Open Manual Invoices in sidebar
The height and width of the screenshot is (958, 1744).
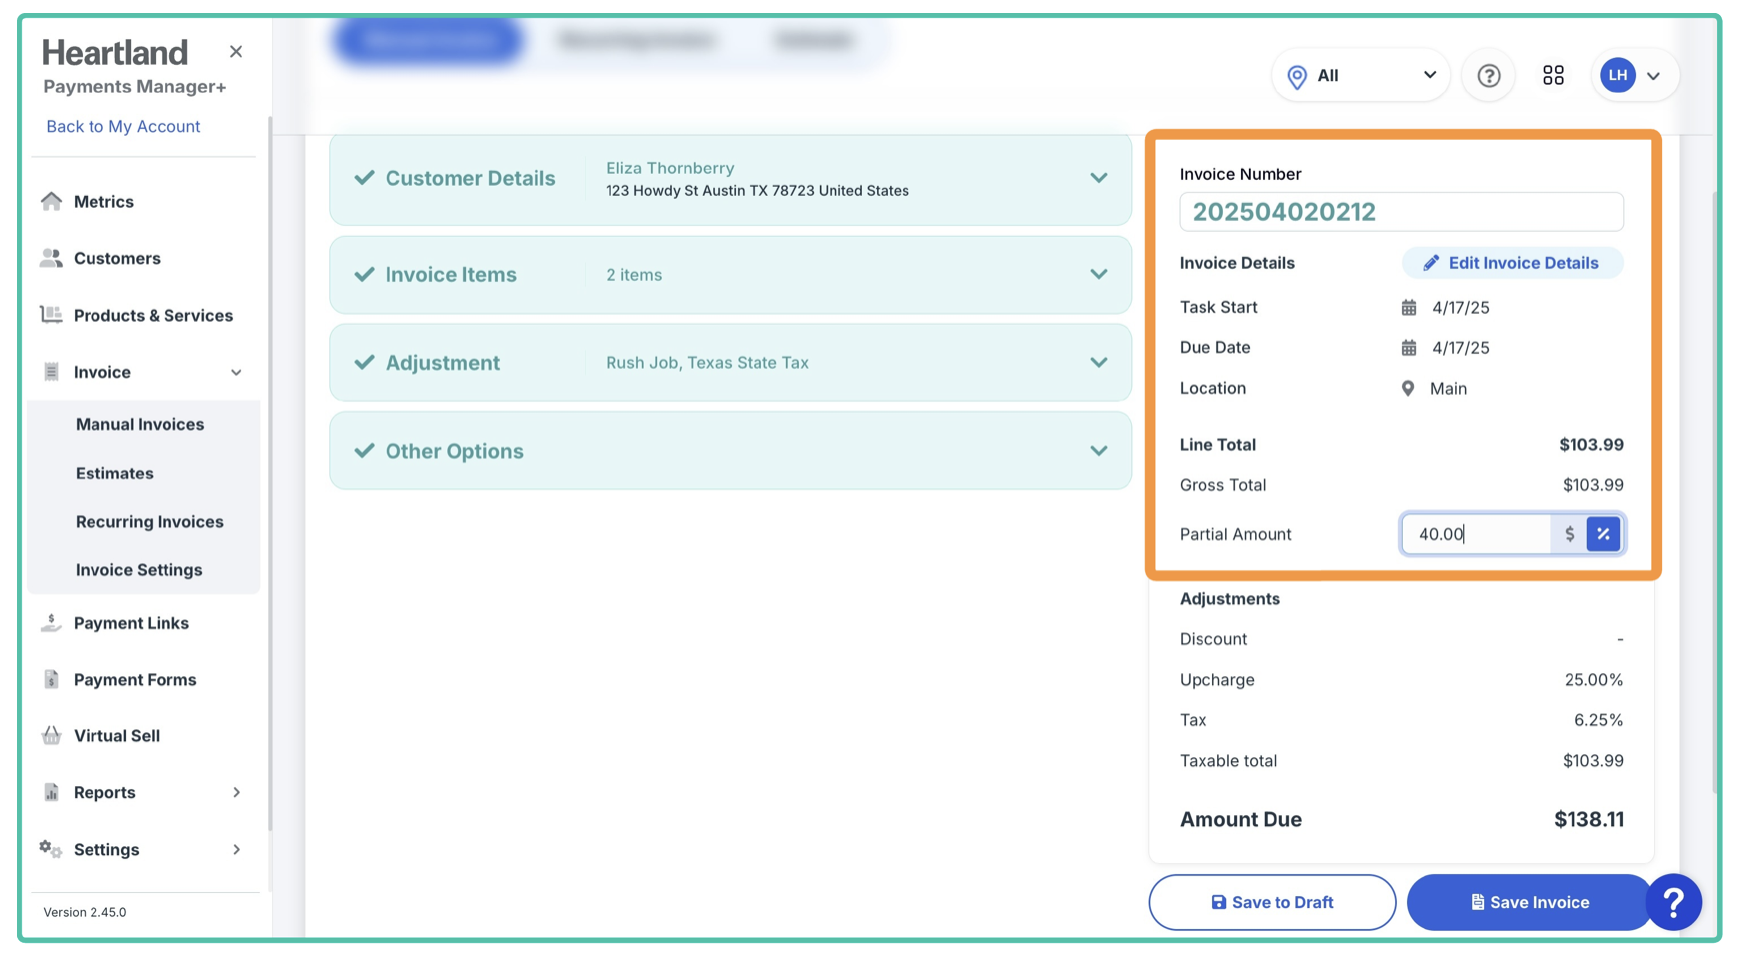click(140, 425)
